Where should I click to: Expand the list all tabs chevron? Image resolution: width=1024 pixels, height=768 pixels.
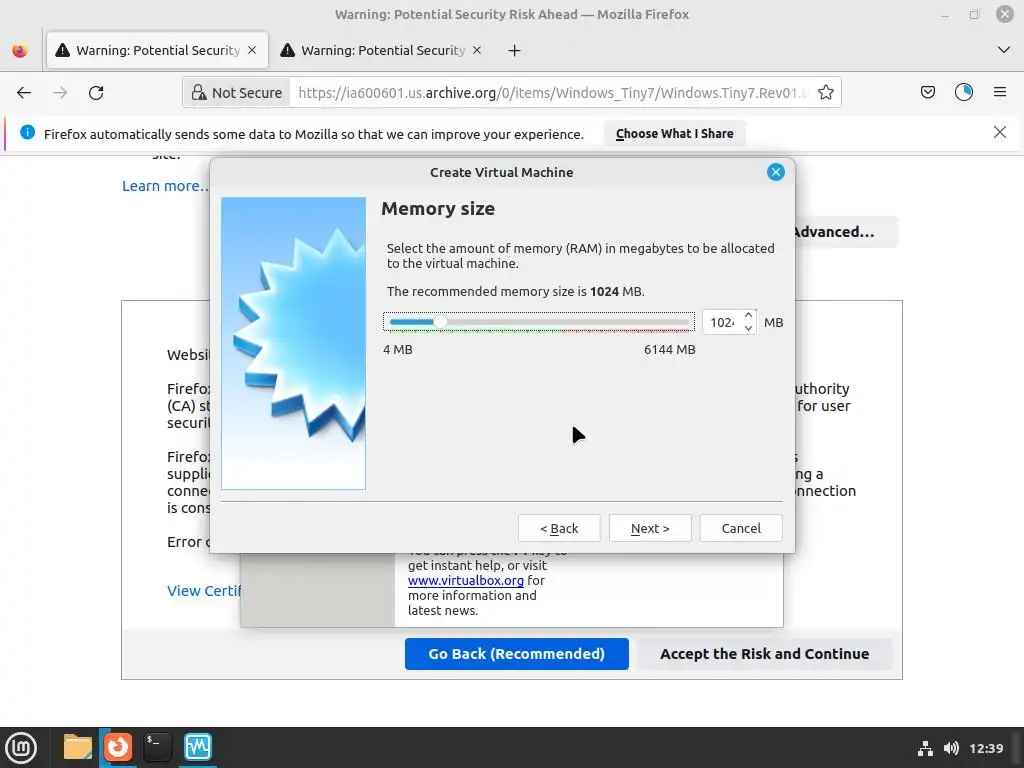(1004, 50)
